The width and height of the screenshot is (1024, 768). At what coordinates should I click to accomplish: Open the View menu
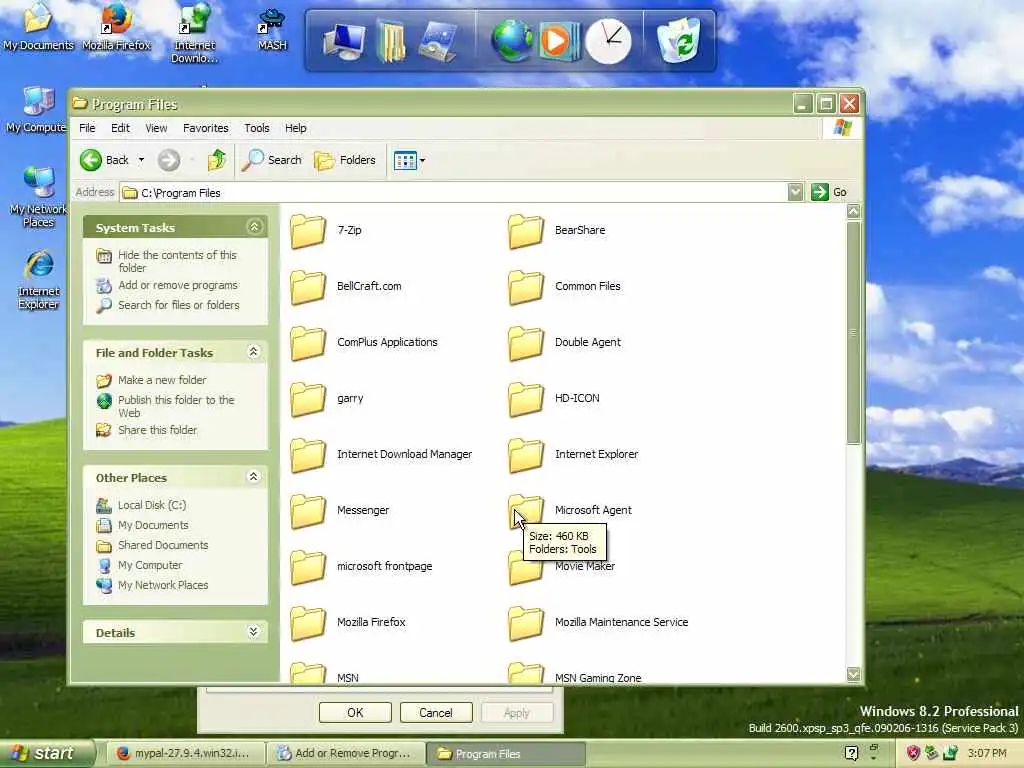[x=156, y=128]
